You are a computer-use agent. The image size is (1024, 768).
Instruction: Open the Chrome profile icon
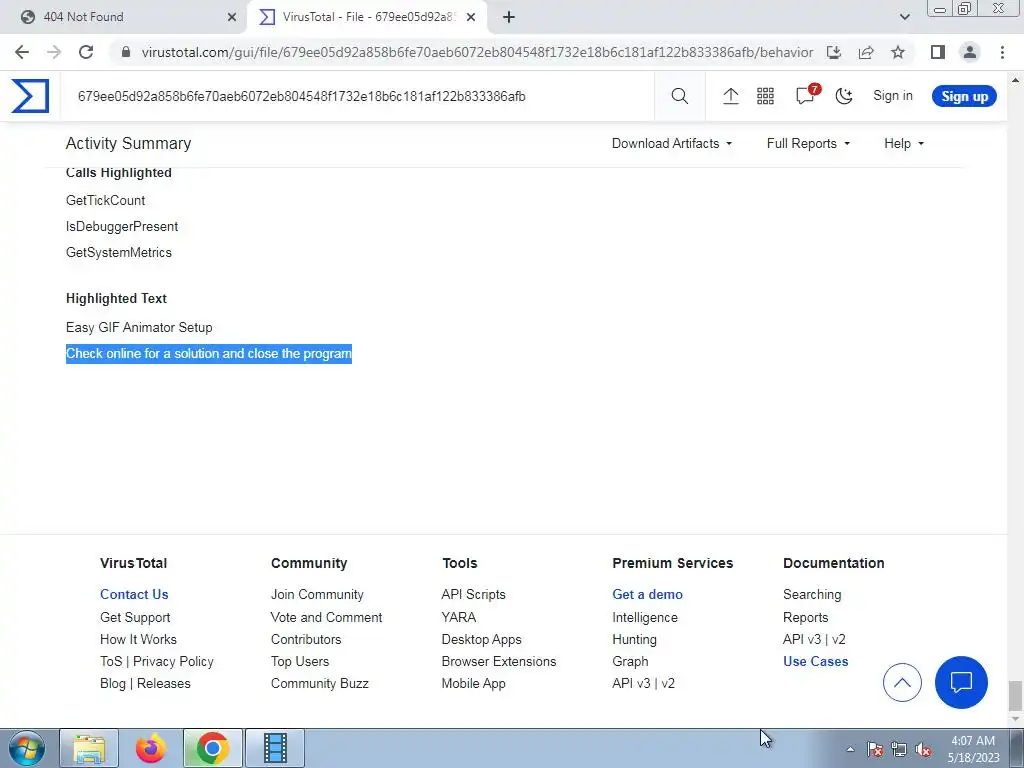[x=970, y=52]
